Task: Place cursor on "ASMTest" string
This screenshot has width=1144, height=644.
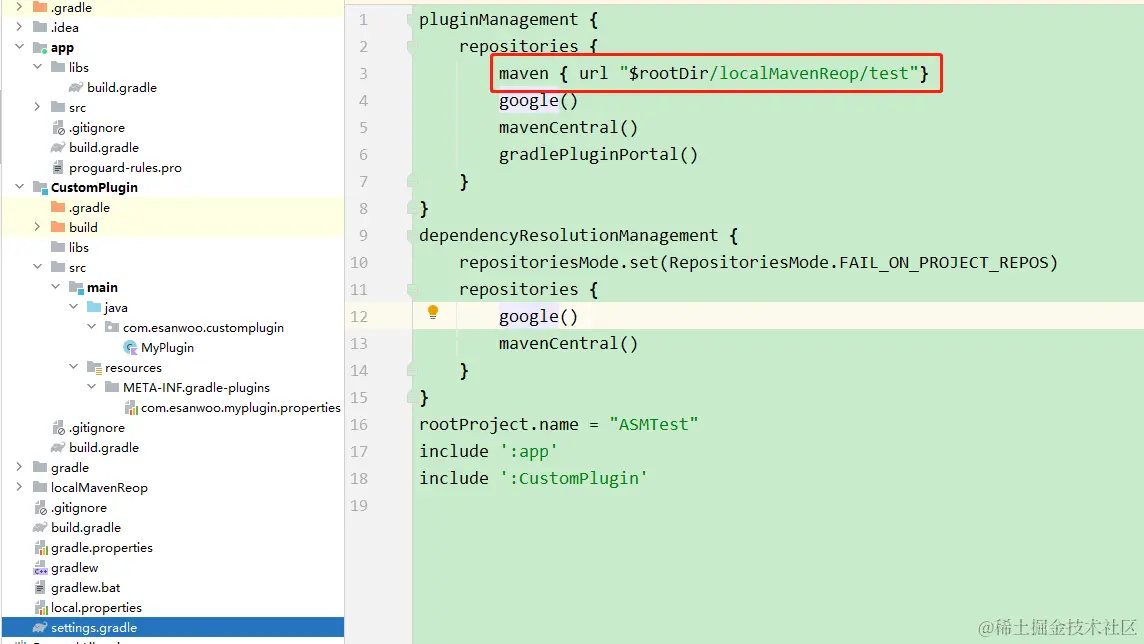Action: [x=654, y=424]
